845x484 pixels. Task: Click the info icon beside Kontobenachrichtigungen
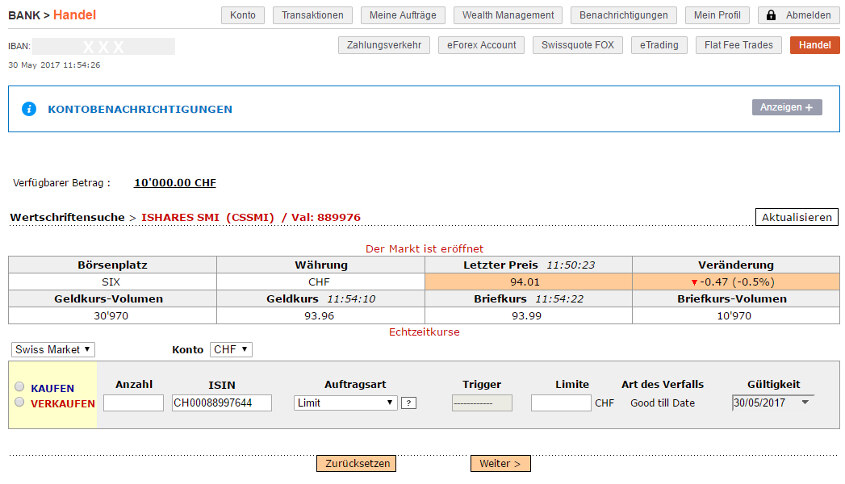click(x=29, y=108)
